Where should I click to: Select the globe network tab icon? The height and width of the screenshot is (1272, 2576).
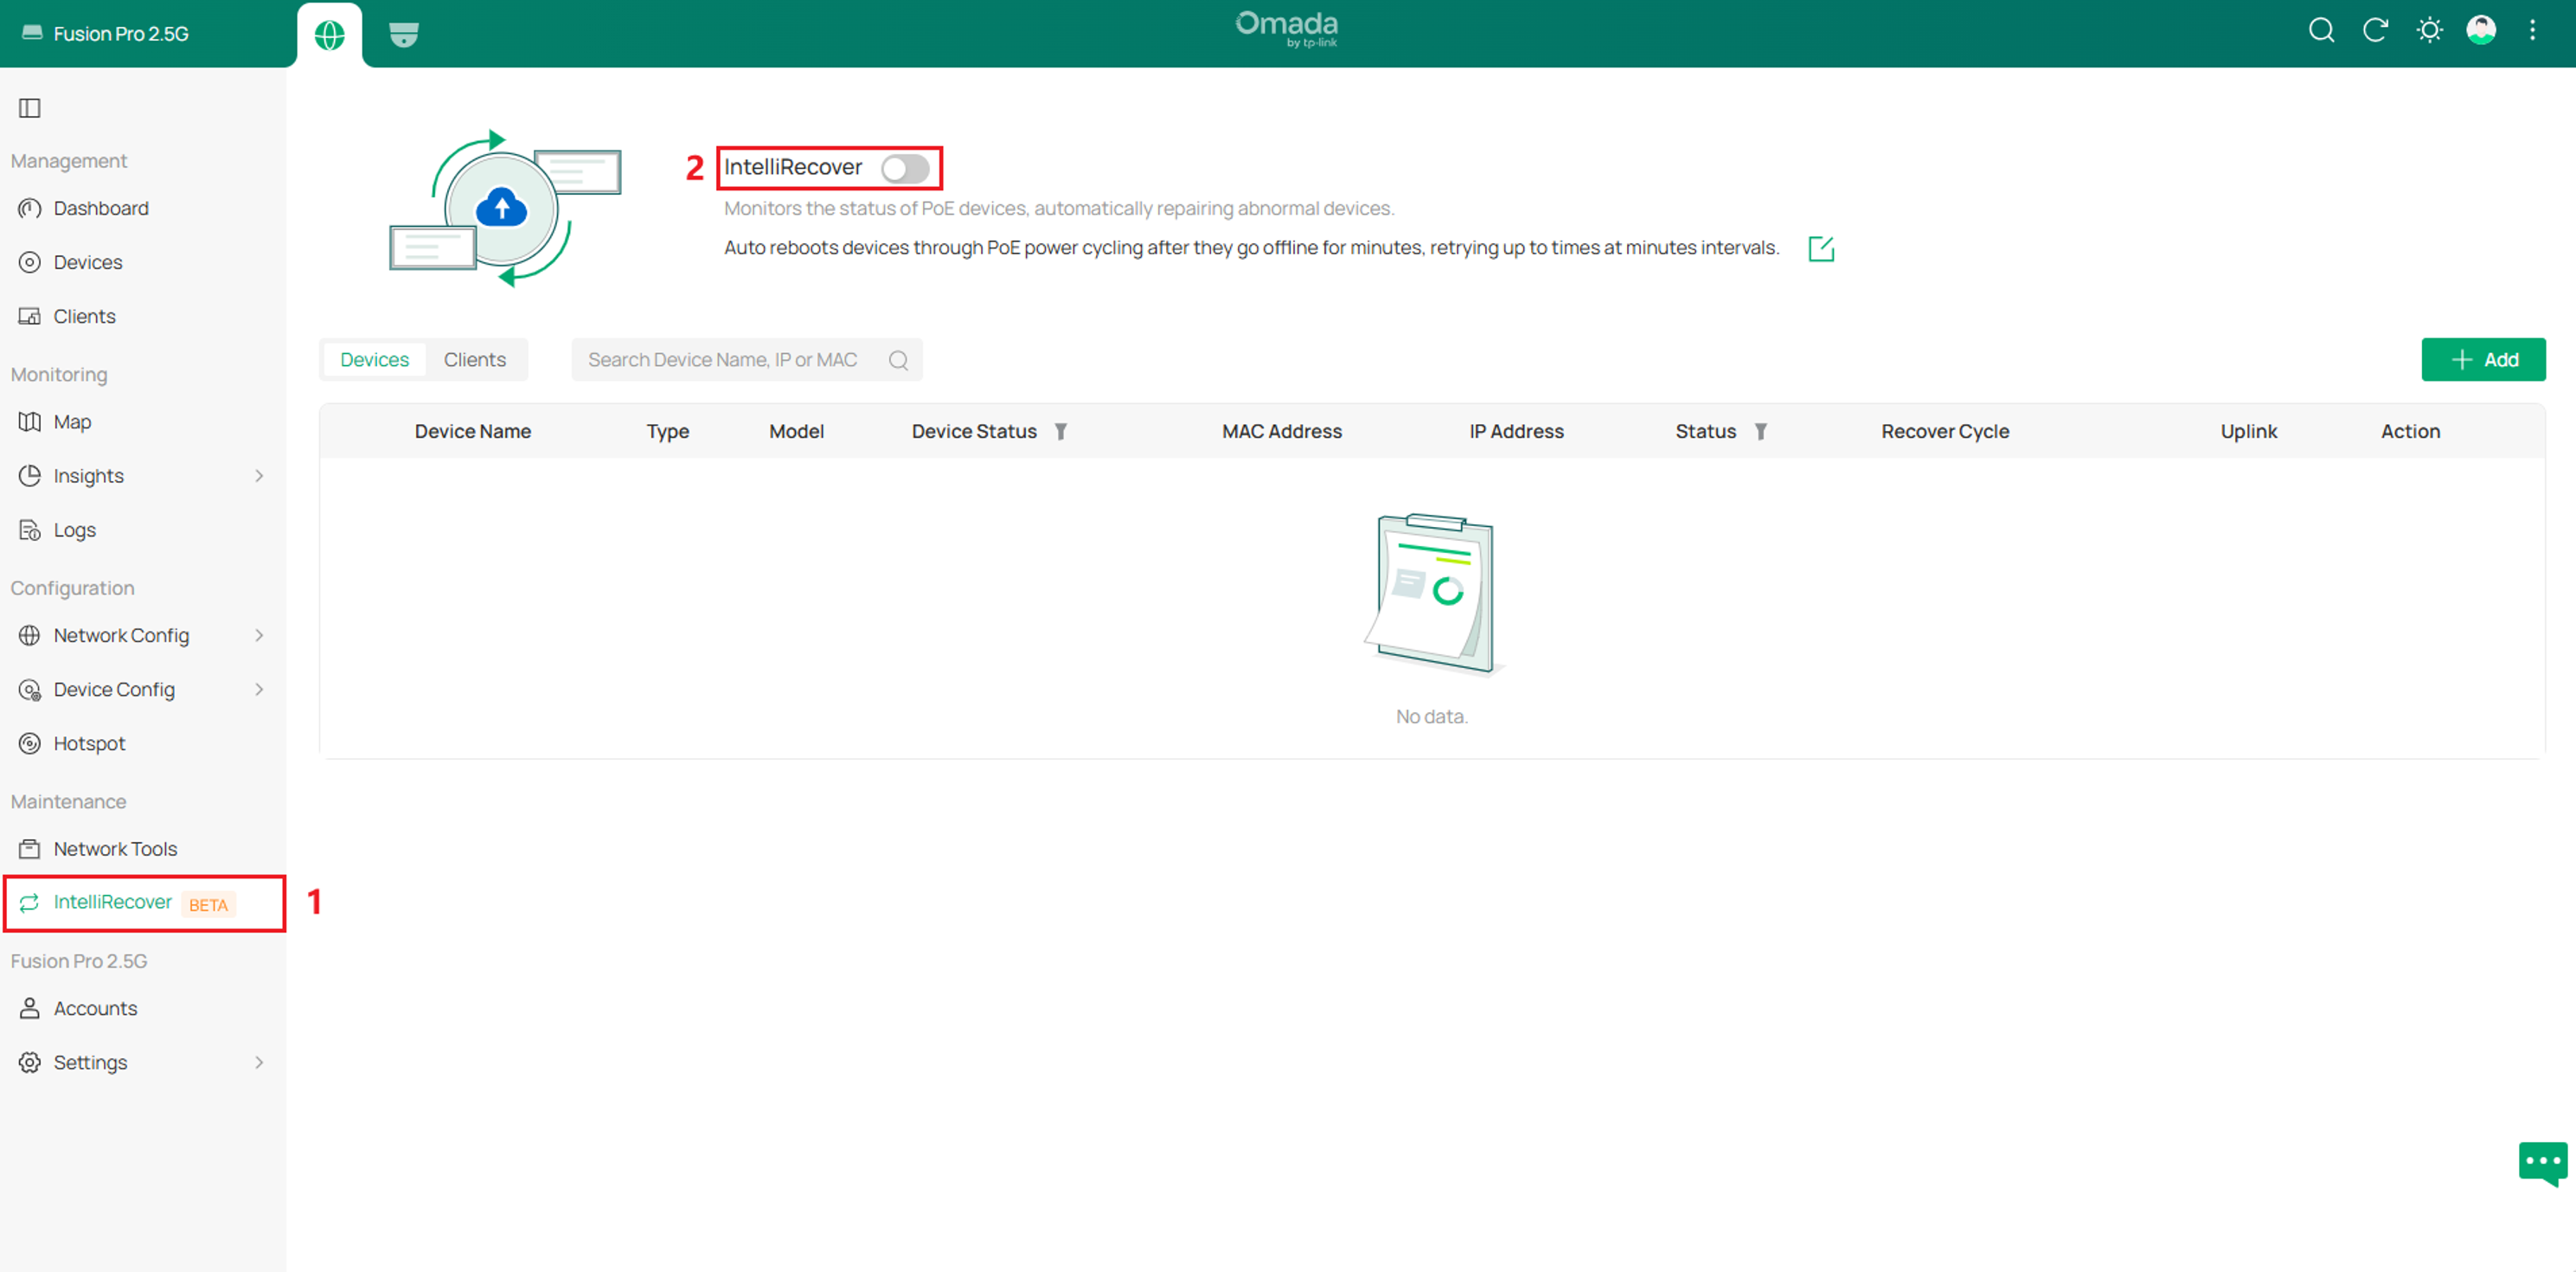330,35
